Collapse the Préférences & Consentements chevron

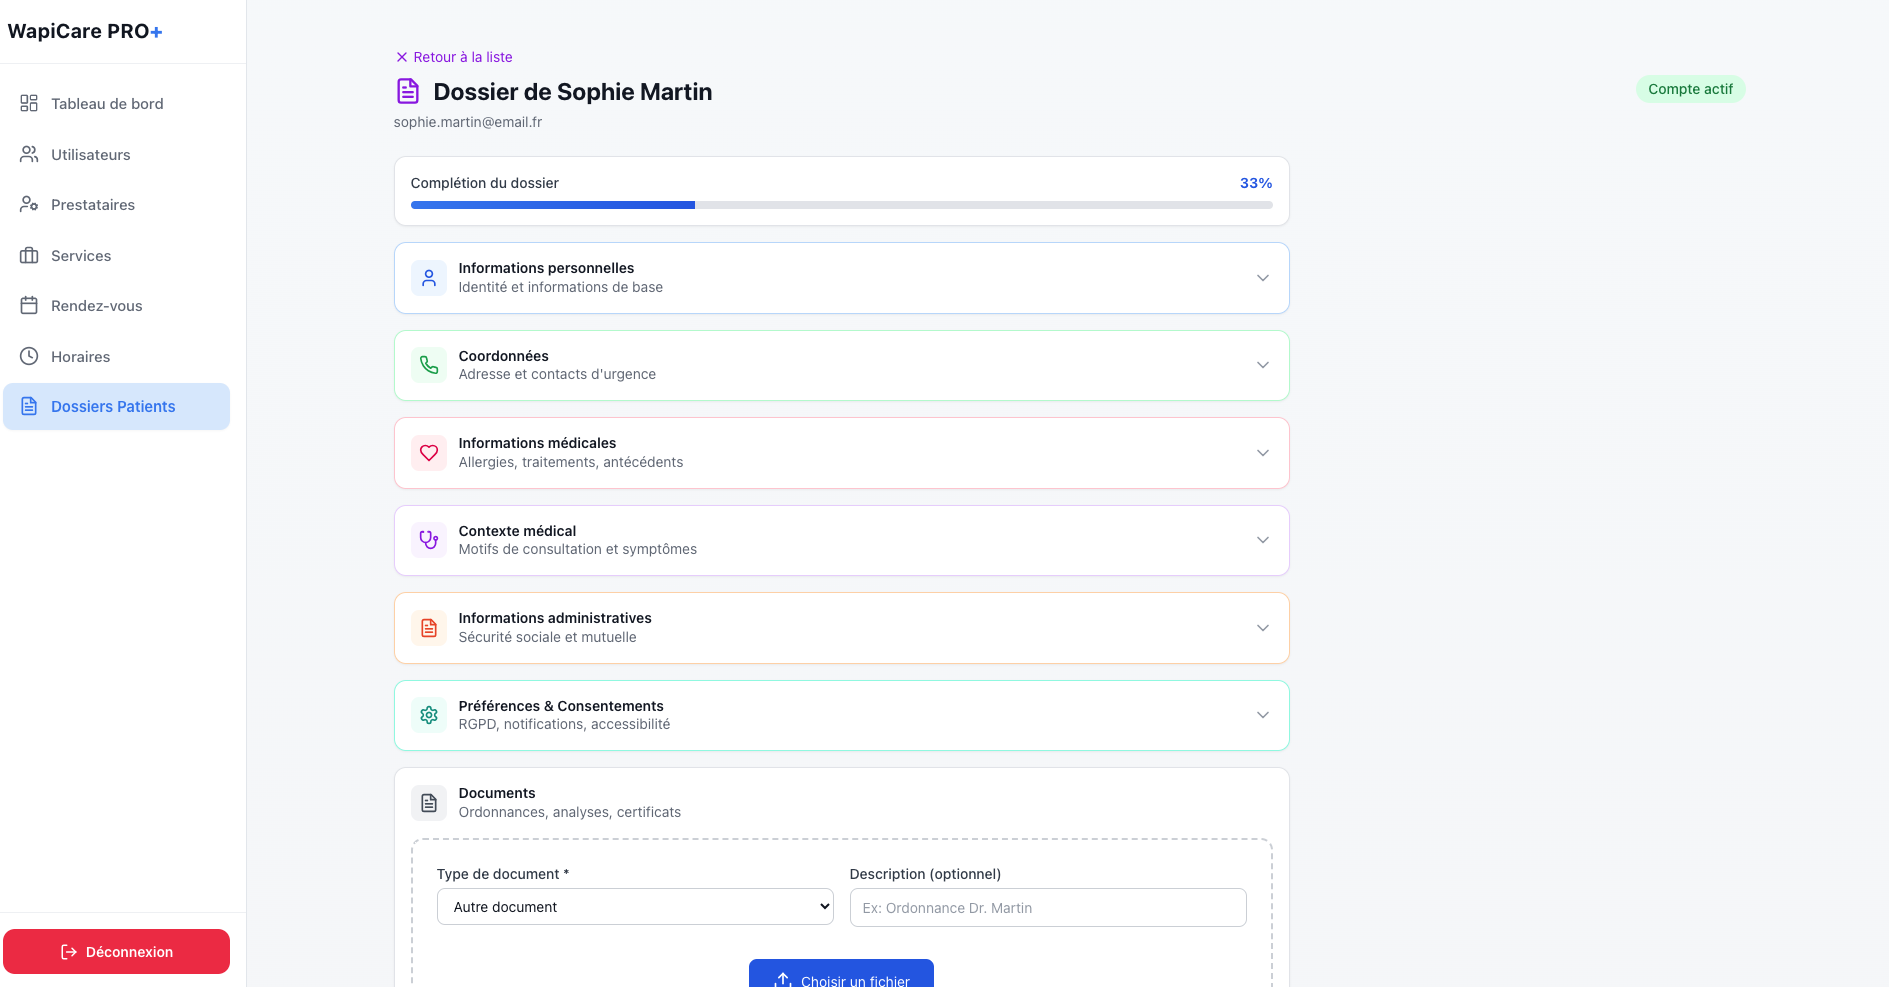(x=1262, y=715)
